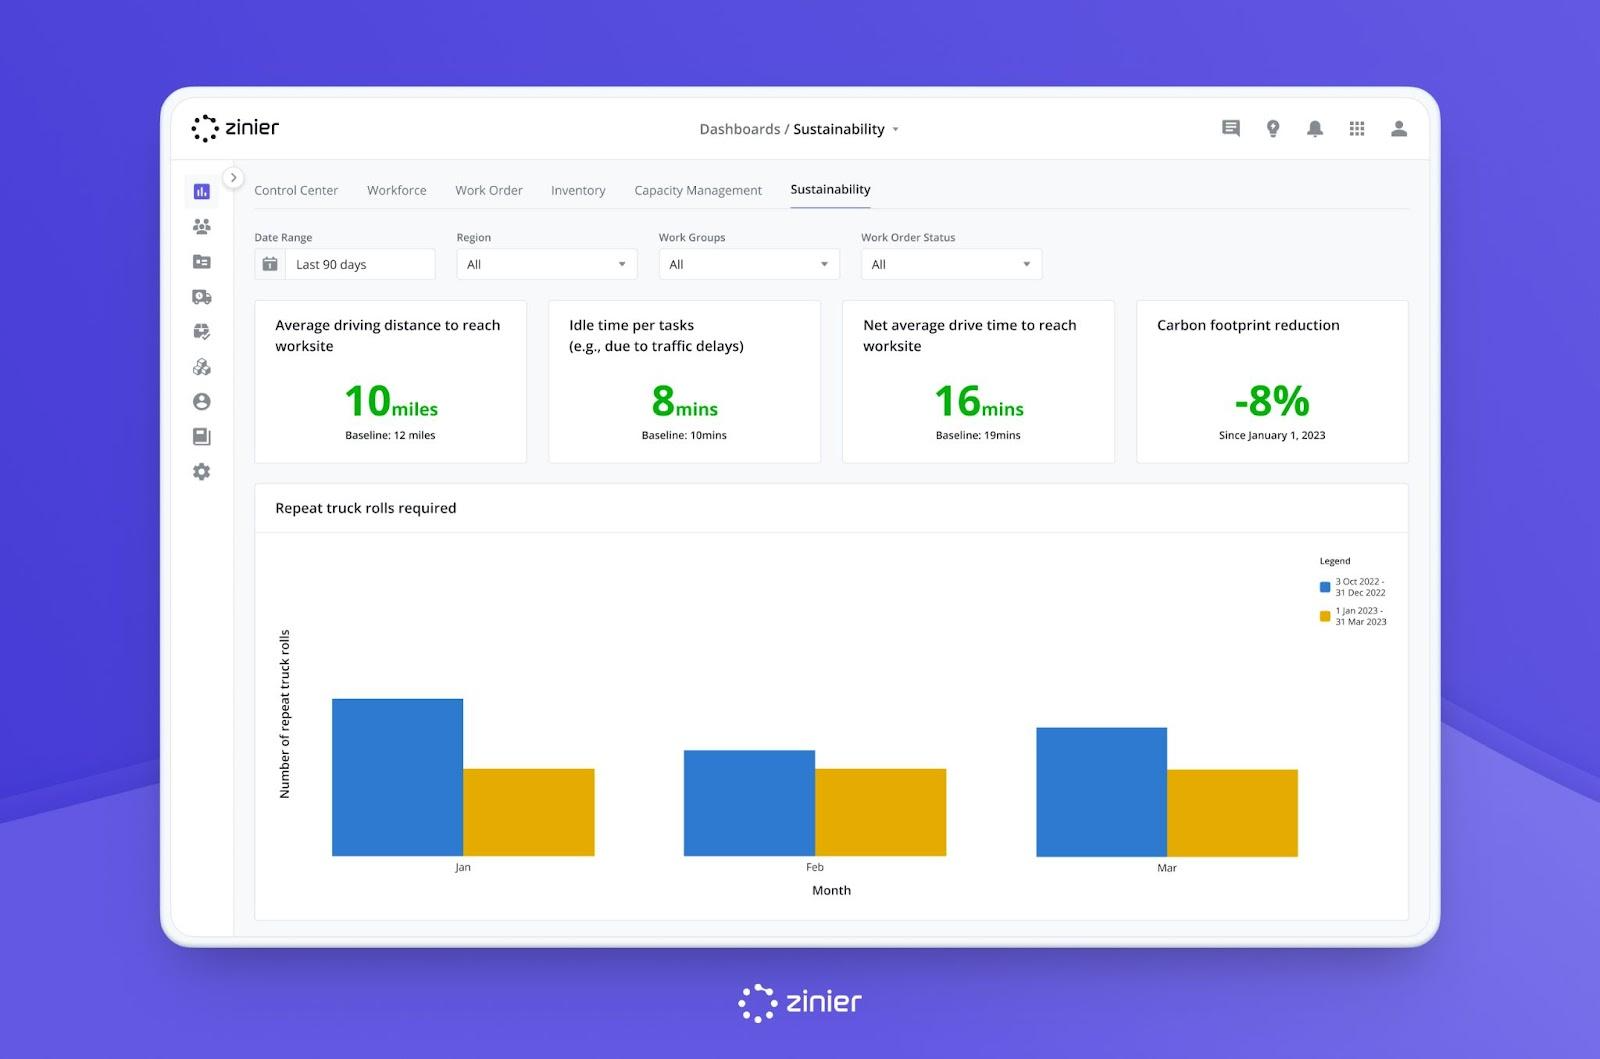Viewport: 1600px width, 1059px height.
Task: Open the user account circle sidebar icon
Action: pyautogui.click(x=202, y=402)
